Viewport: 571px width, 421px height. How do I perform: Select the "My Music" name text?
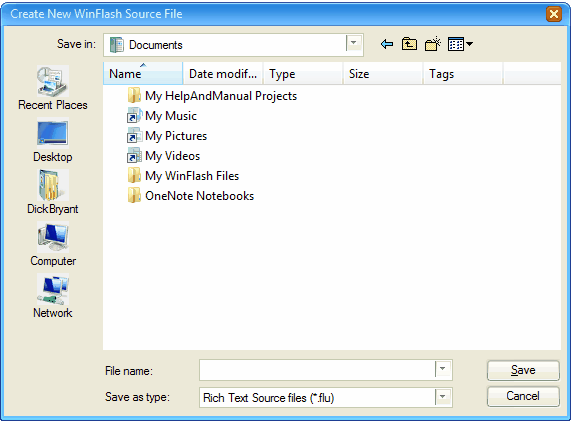[171, 116]
